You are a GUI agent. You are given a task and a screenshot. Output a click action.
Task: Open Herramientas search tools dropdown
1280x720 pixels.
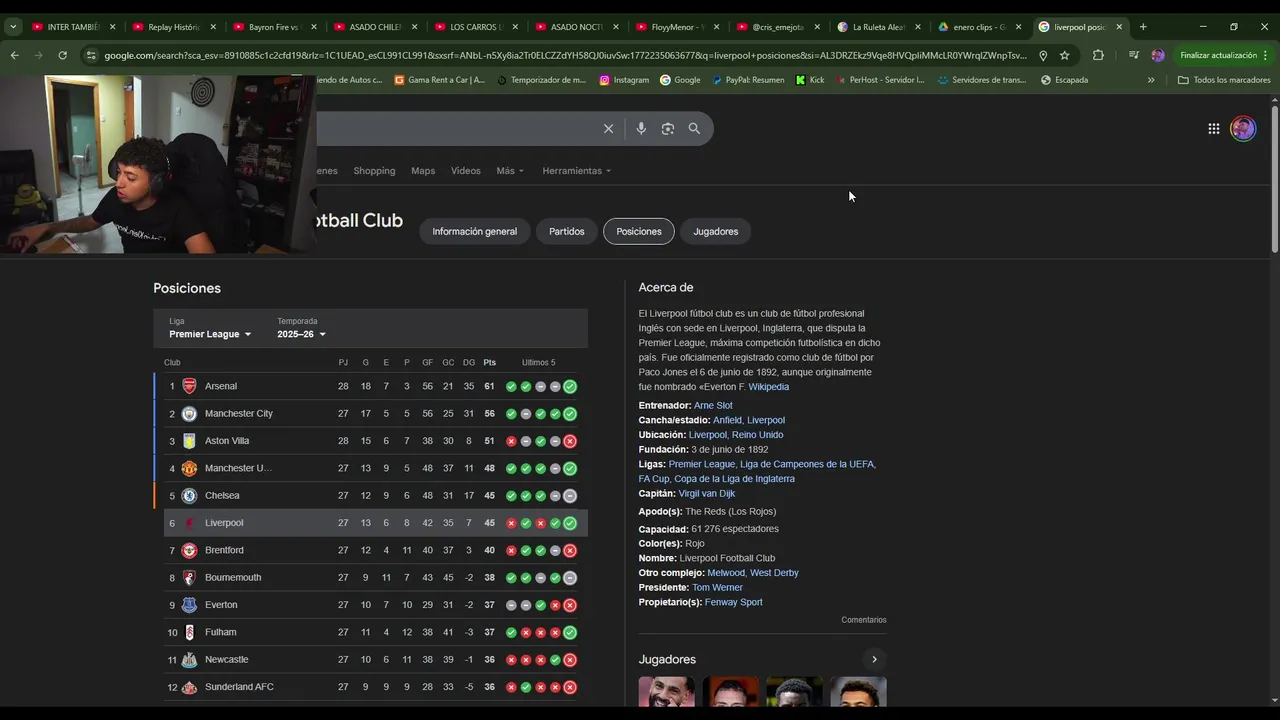click(577, 171)
